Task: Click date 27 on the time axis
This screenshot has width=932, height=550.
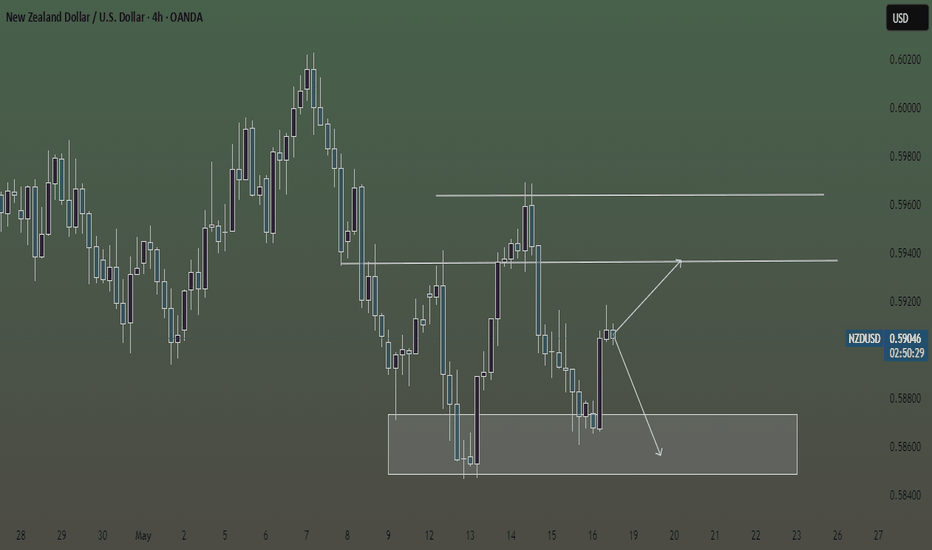Action: tap(879, 535)
